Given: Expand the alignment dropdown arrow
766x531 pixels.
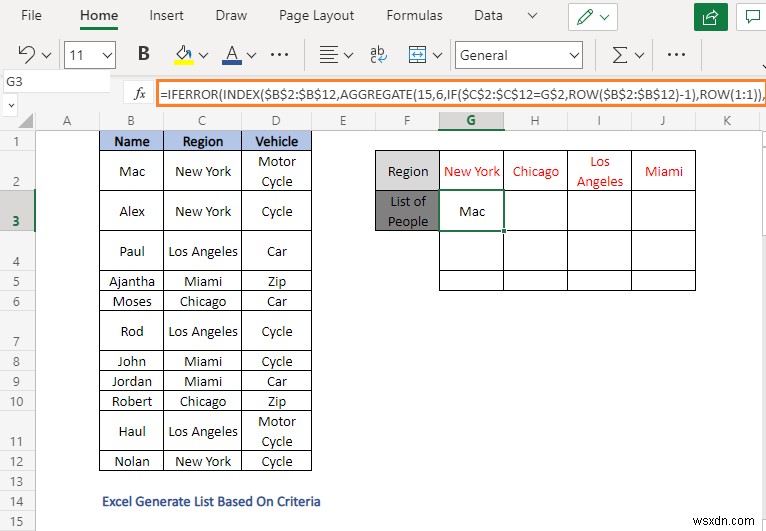Looking at the screenshot, I should pyautogui.click(x=348, y=55).
